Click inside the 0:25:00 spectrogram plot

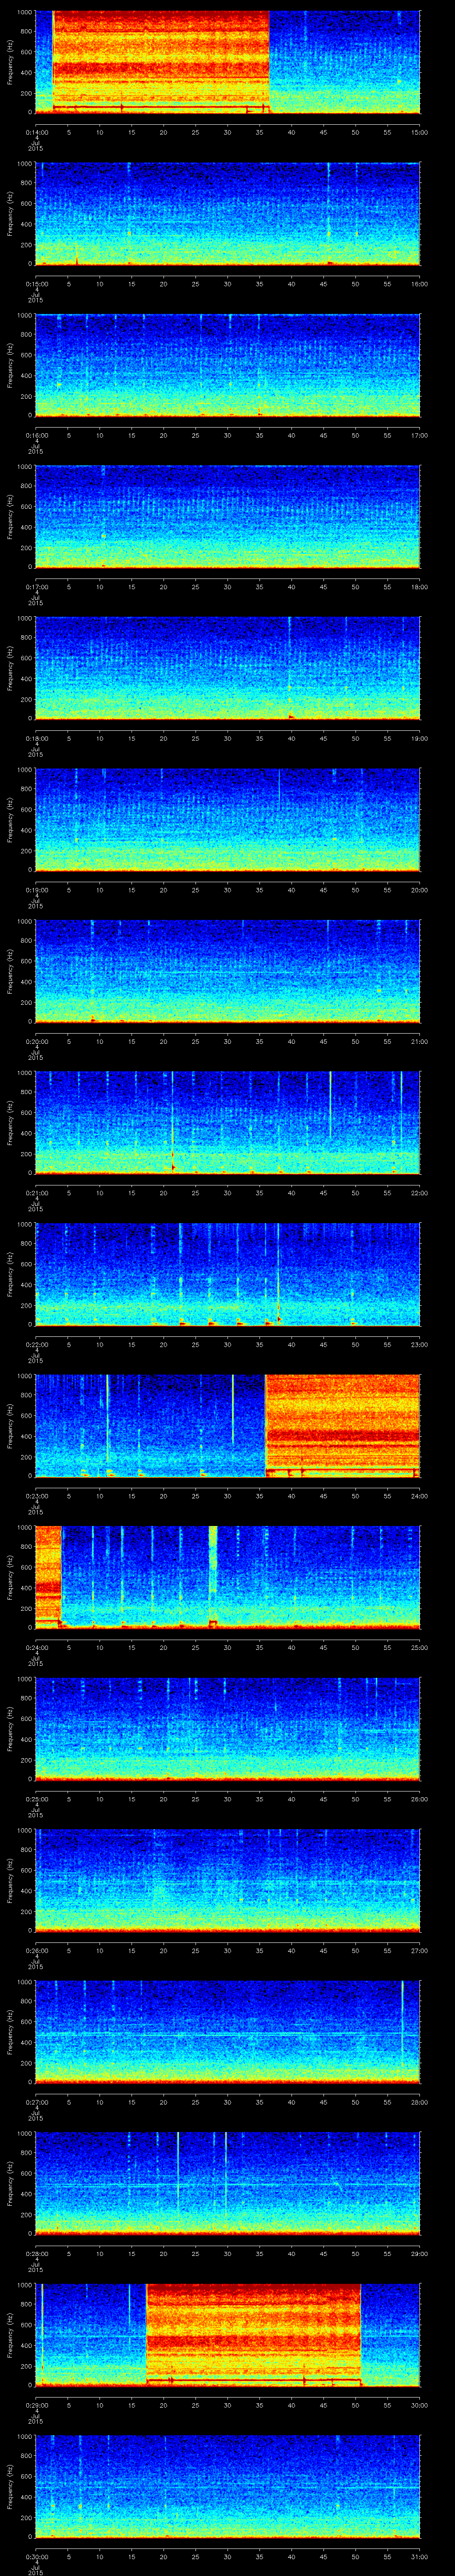tap(228, 1729)
